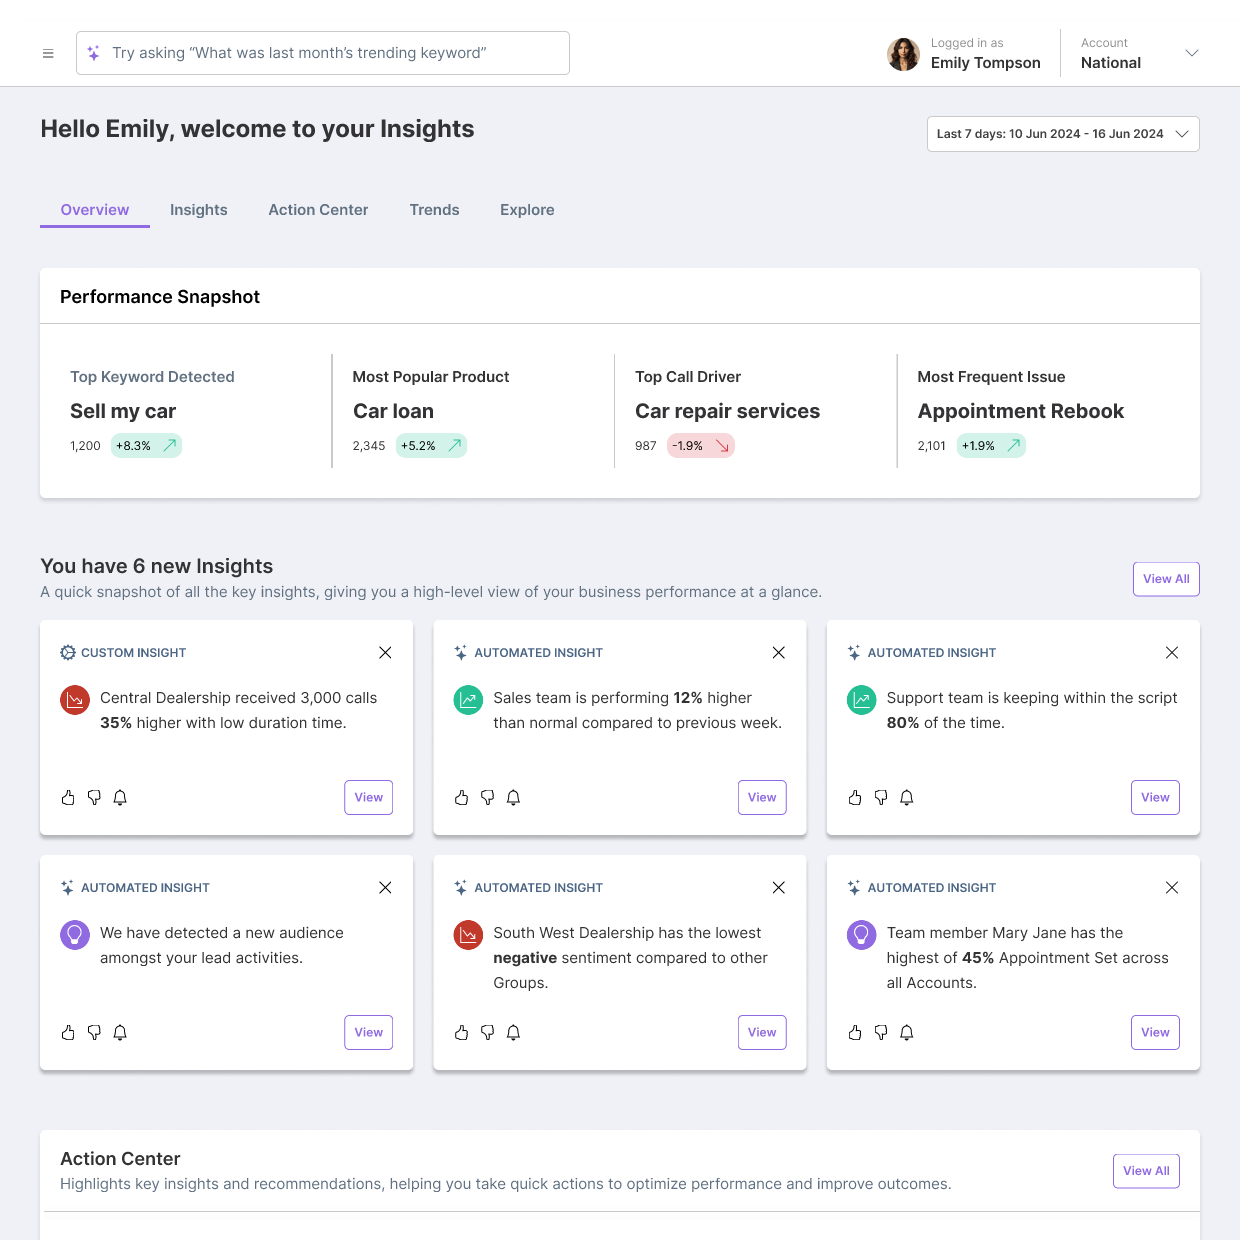
Task: Close the South West Dealership insight card
Action: tap(779, 888)
